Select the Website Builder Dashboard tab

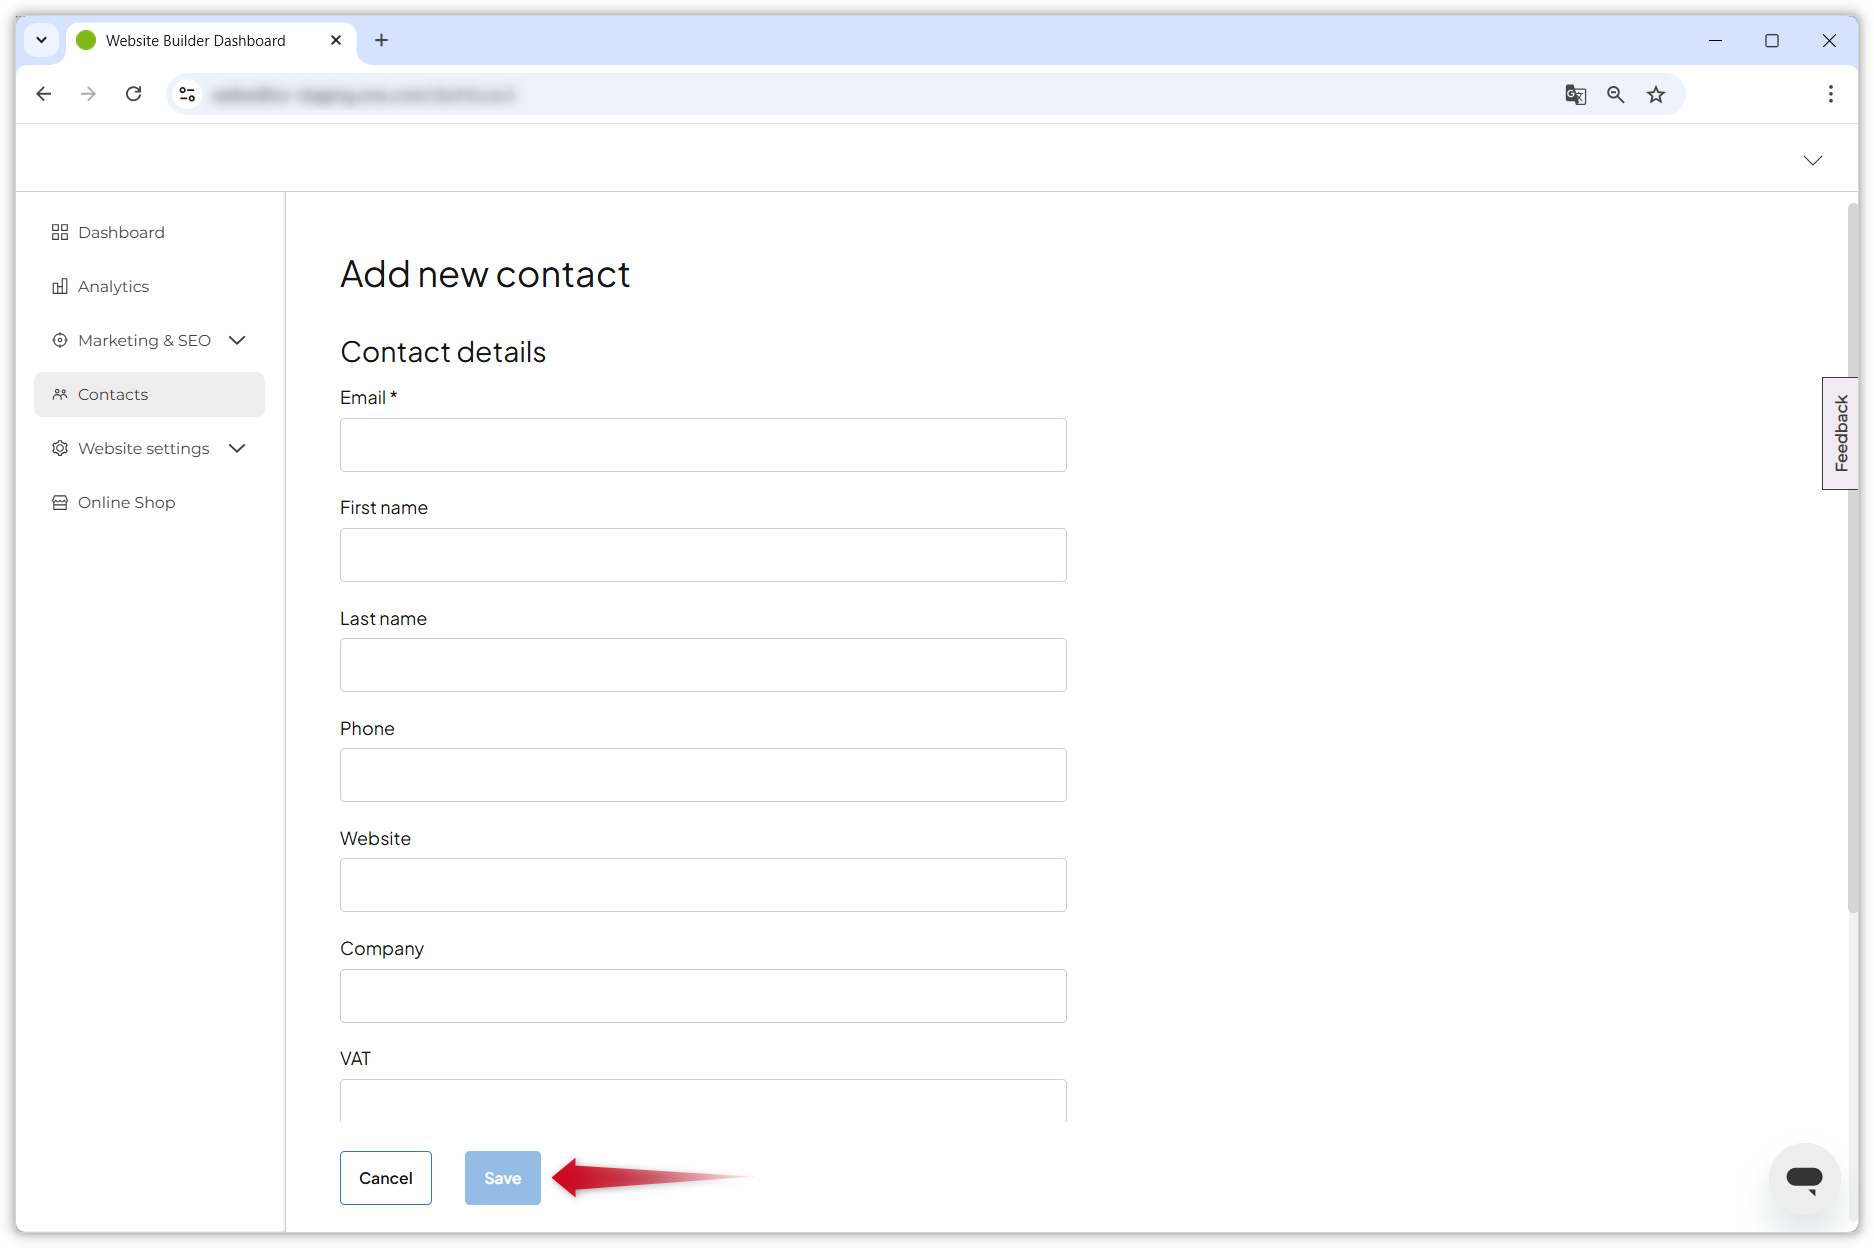195,40
